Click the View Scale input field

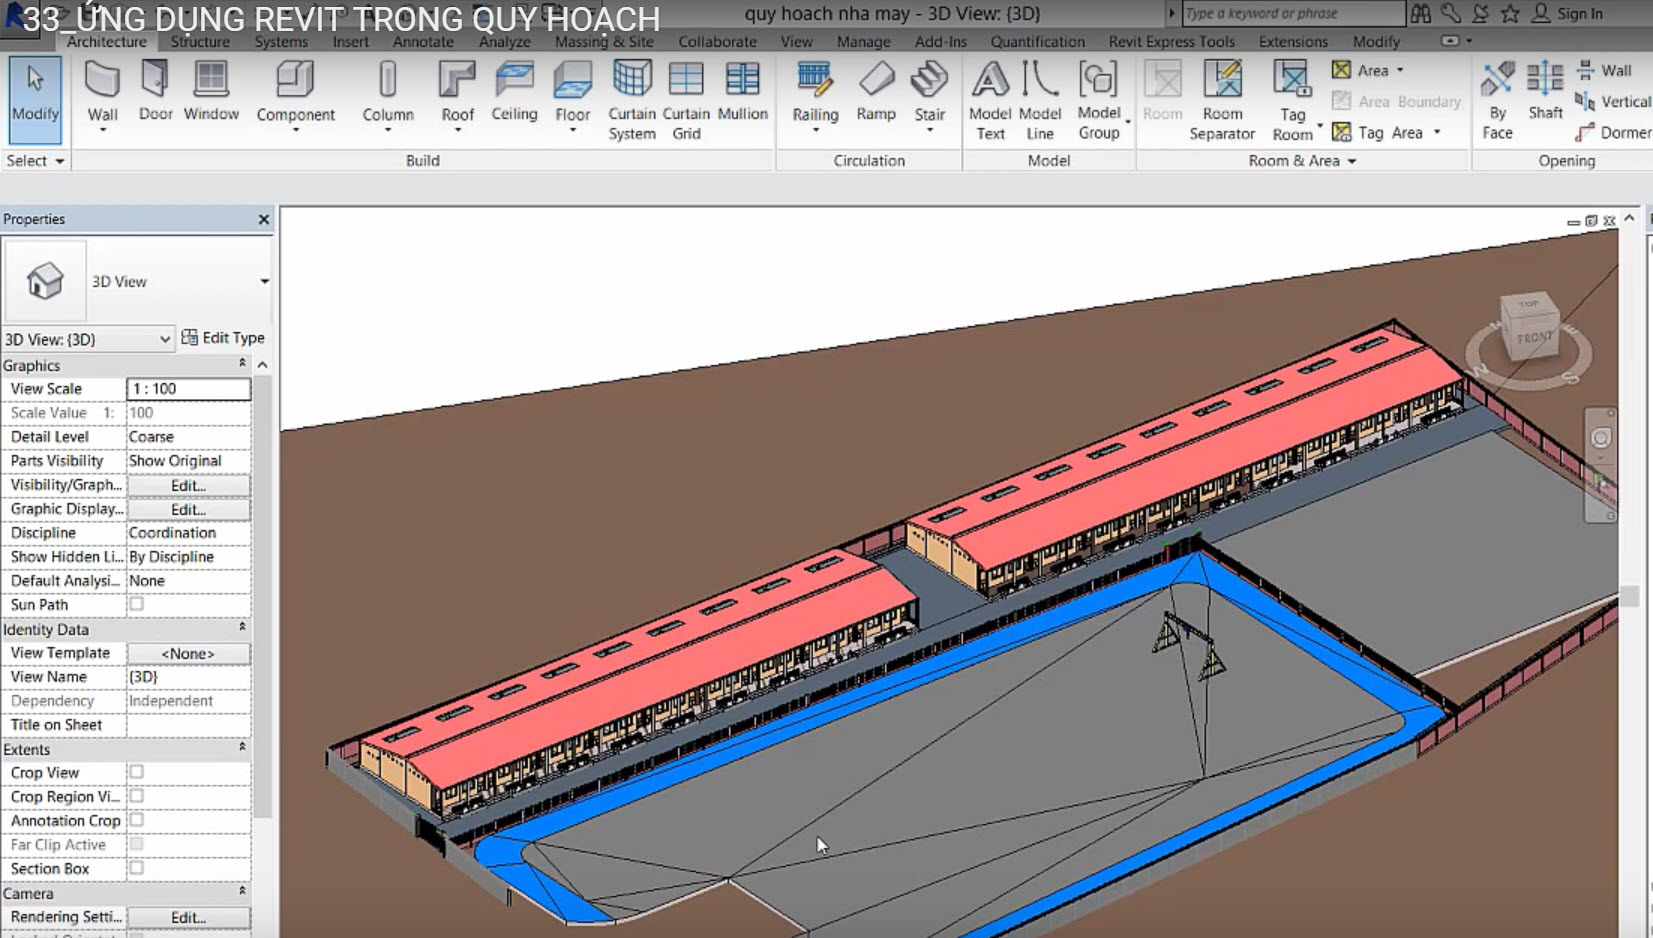click(x=188, y=389)
